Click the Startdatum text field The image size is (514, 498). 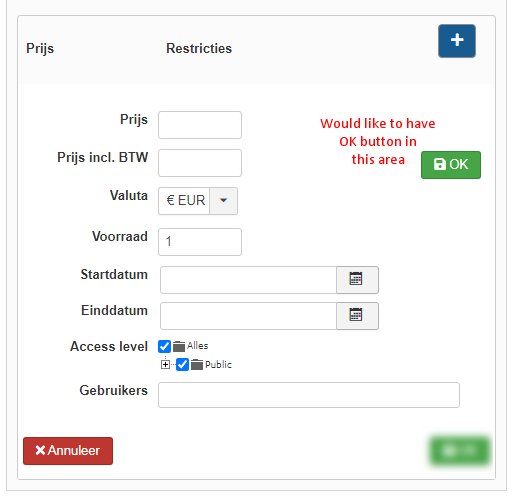point(248,280)
